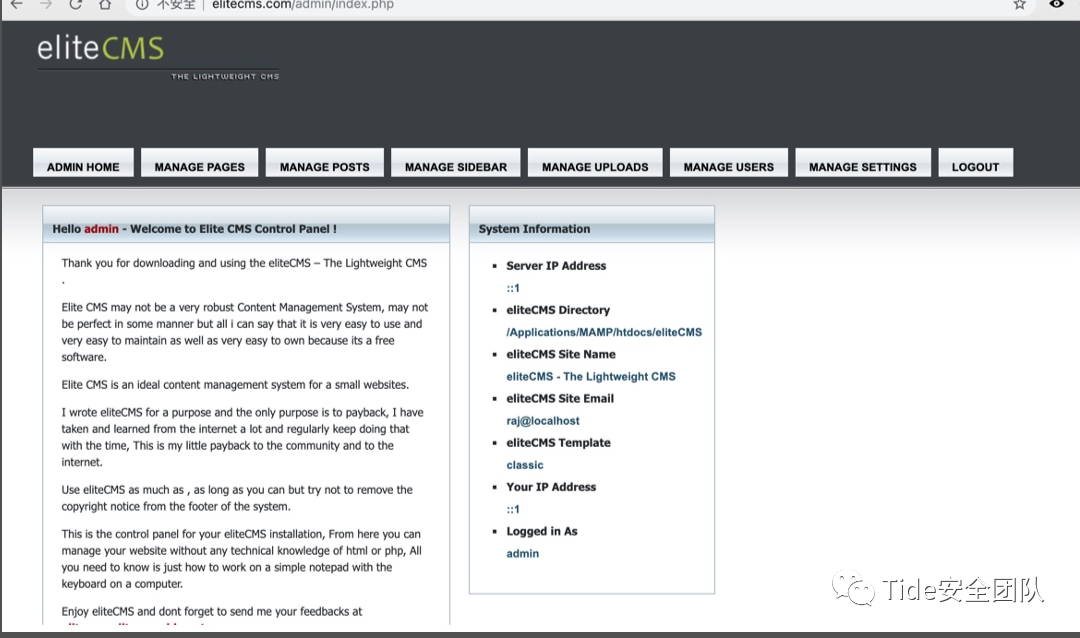Click the Your IP Address label
Screen dimensions: 1080x638
(551, 487)
